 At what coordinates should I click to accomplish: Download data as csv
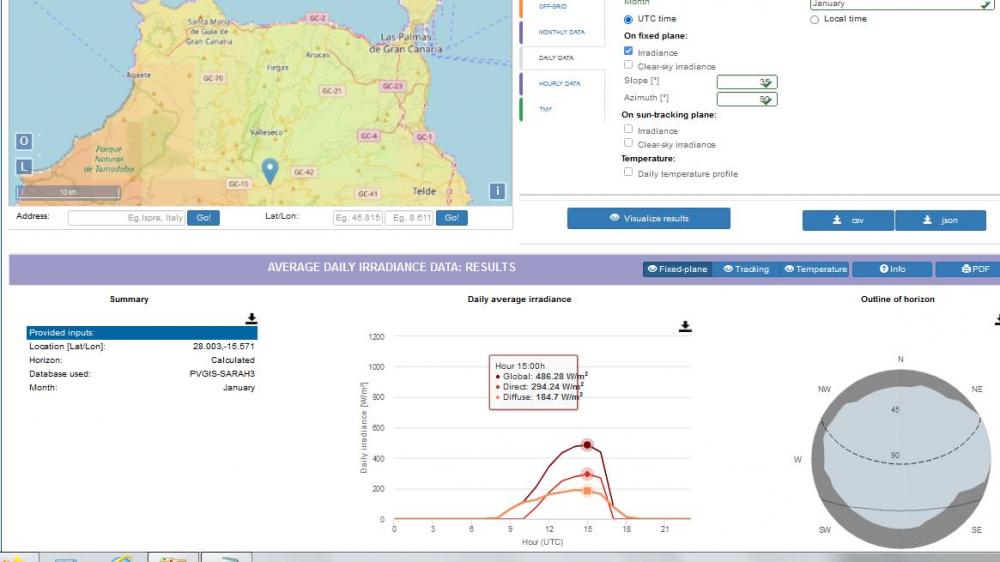[848, 220]
